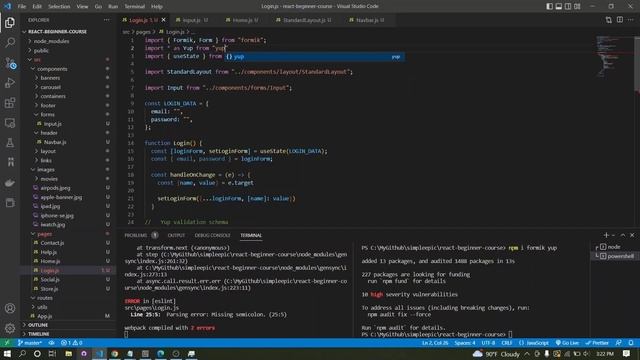Click Prettier in the status bar
This screenshot has height=360, width=640.
click(x=597, y=343)
